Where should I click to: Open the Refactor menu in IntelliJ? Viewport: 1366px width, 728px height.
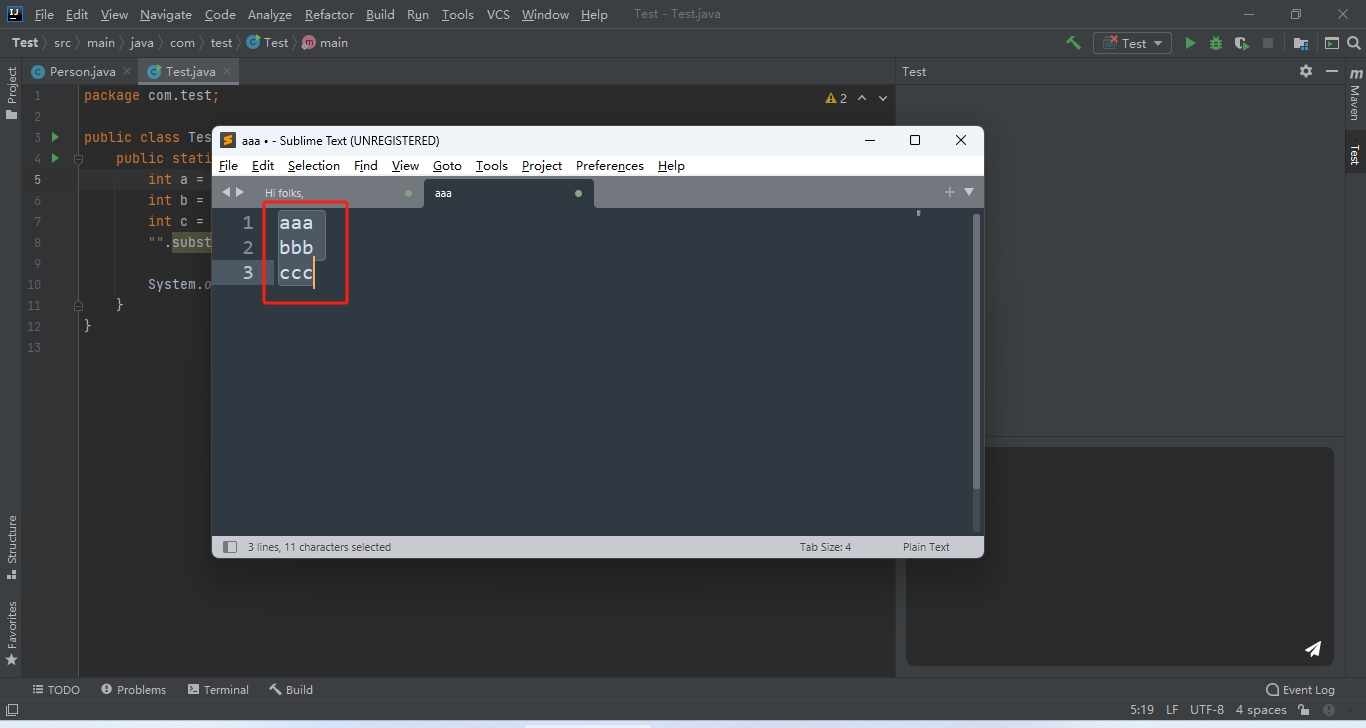(x=329, y=15)
